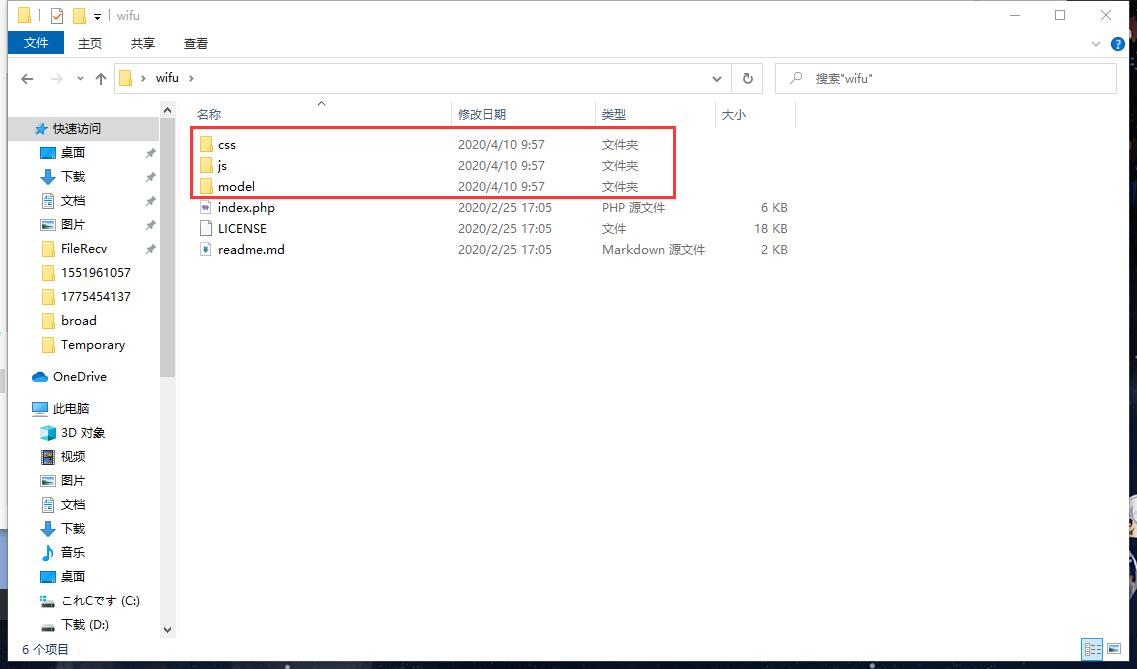The height and width of the screenshot is (669, 1137).
Task: Switch to large icons view layout
Action: point(1115,649)
